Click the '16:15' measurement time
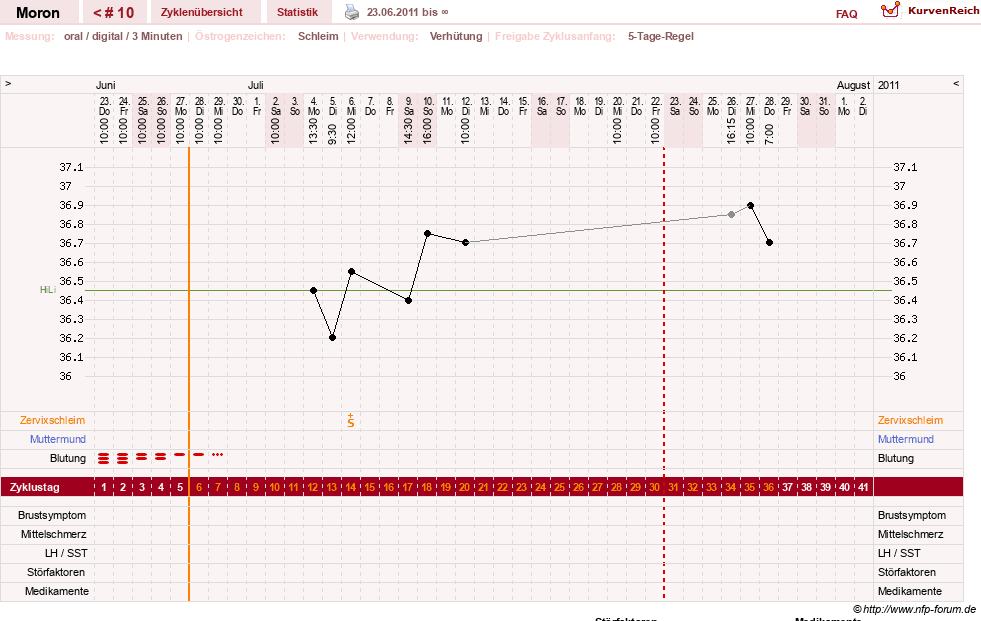 pyautogui.click(x=731, y=132)
